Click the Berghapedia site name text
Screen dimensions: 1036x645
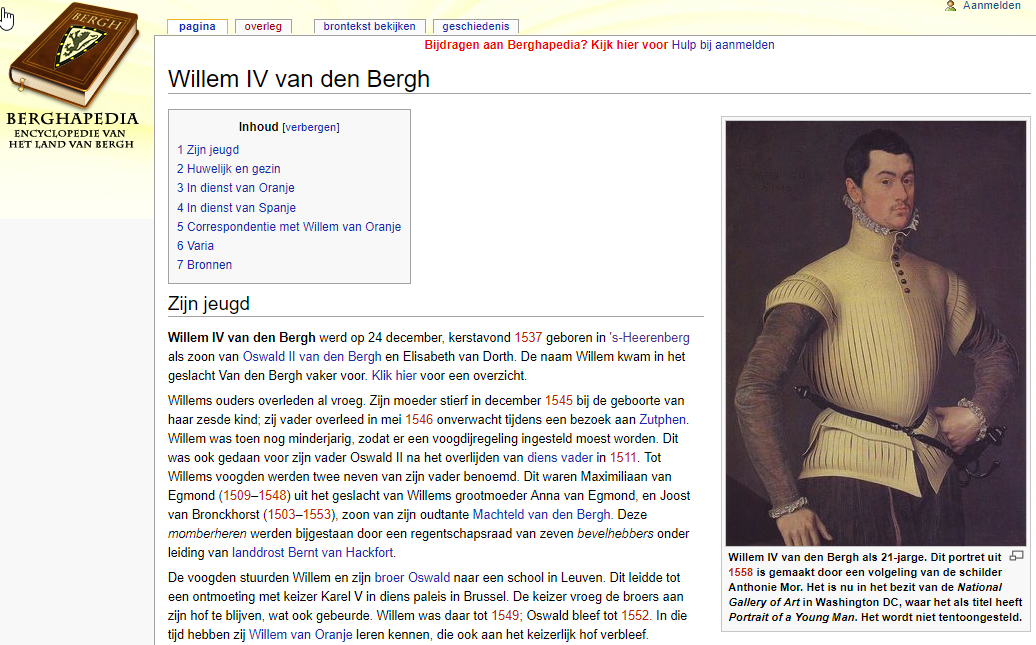tap(73, 119)
